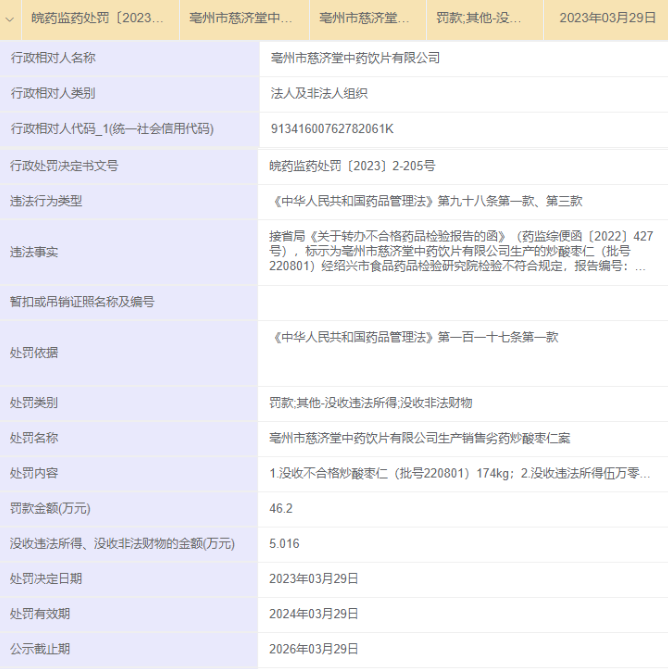This screenshot has width=668, height=669.
Task: Select fine amount 46.2
Action: [281, 509]
